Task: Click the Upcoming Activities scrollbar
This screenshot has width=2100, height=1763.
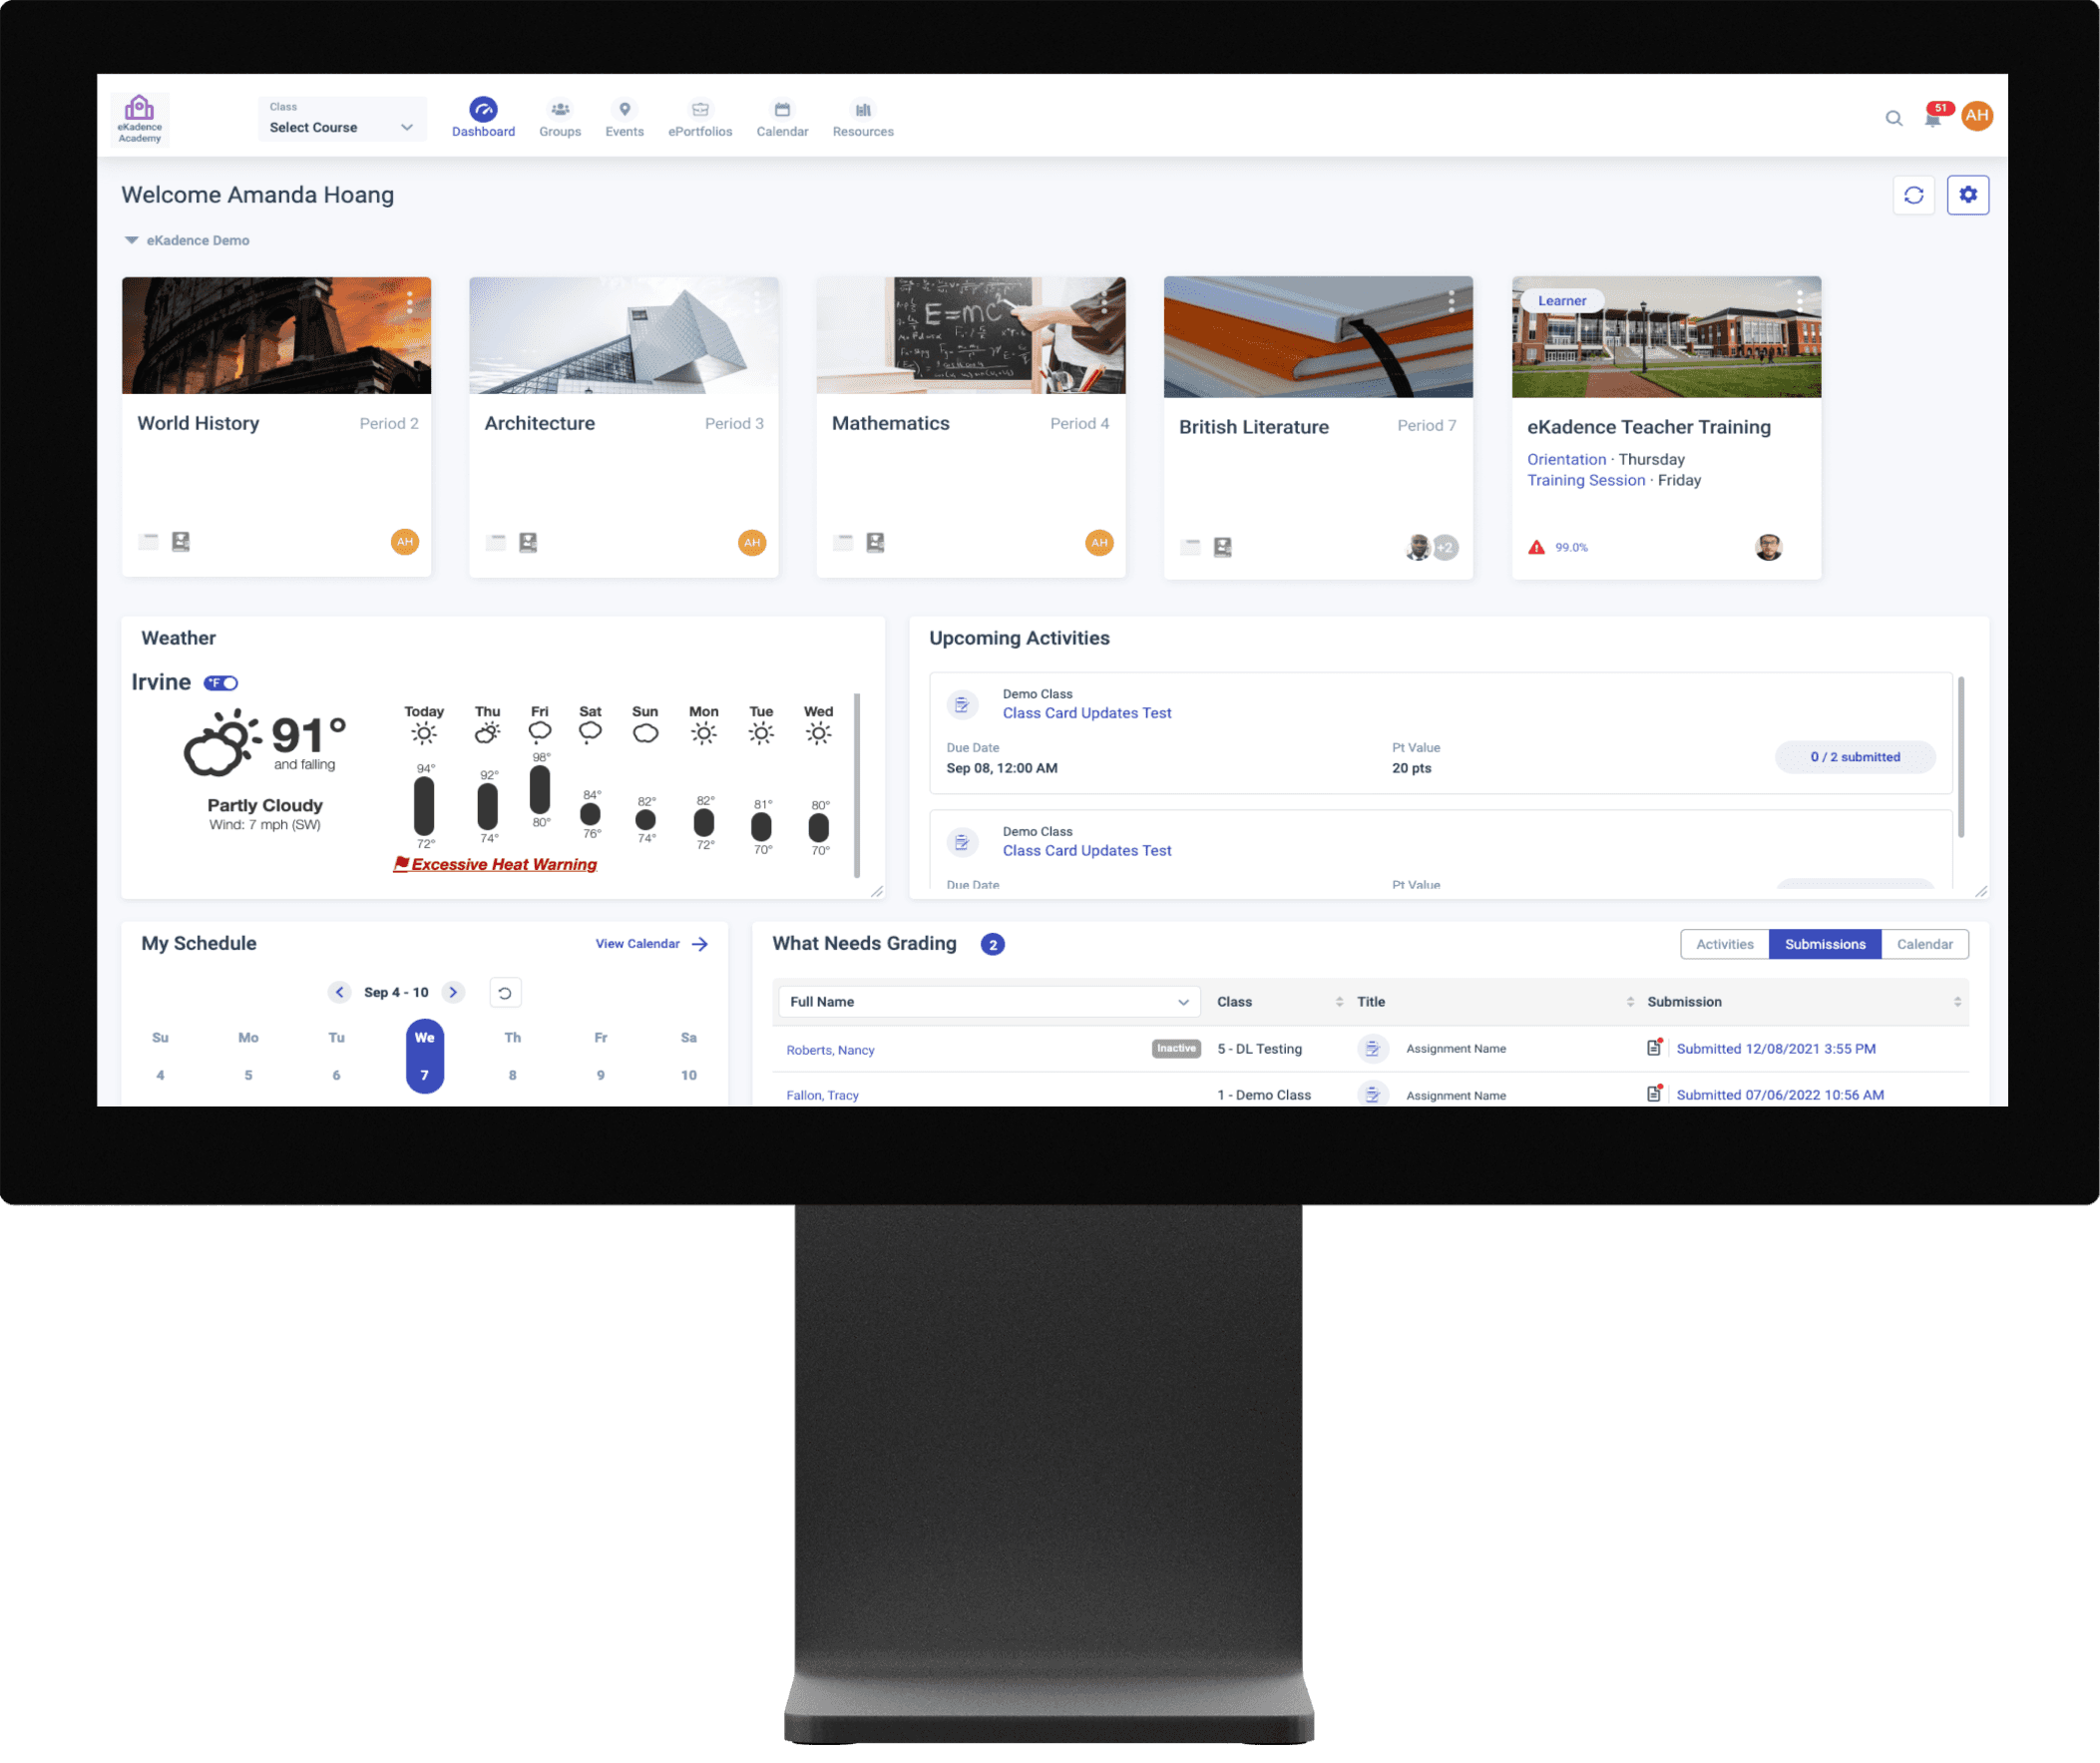Action: 1961,756
